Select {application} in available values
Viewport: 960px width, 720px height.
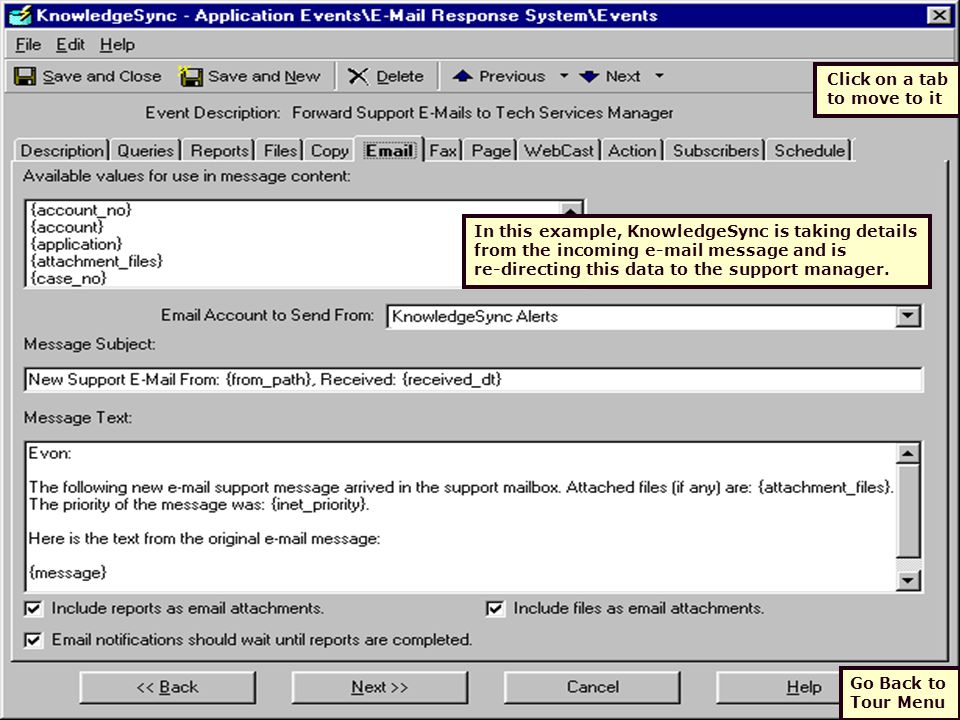pyautogui.click(x=77, y=244)
